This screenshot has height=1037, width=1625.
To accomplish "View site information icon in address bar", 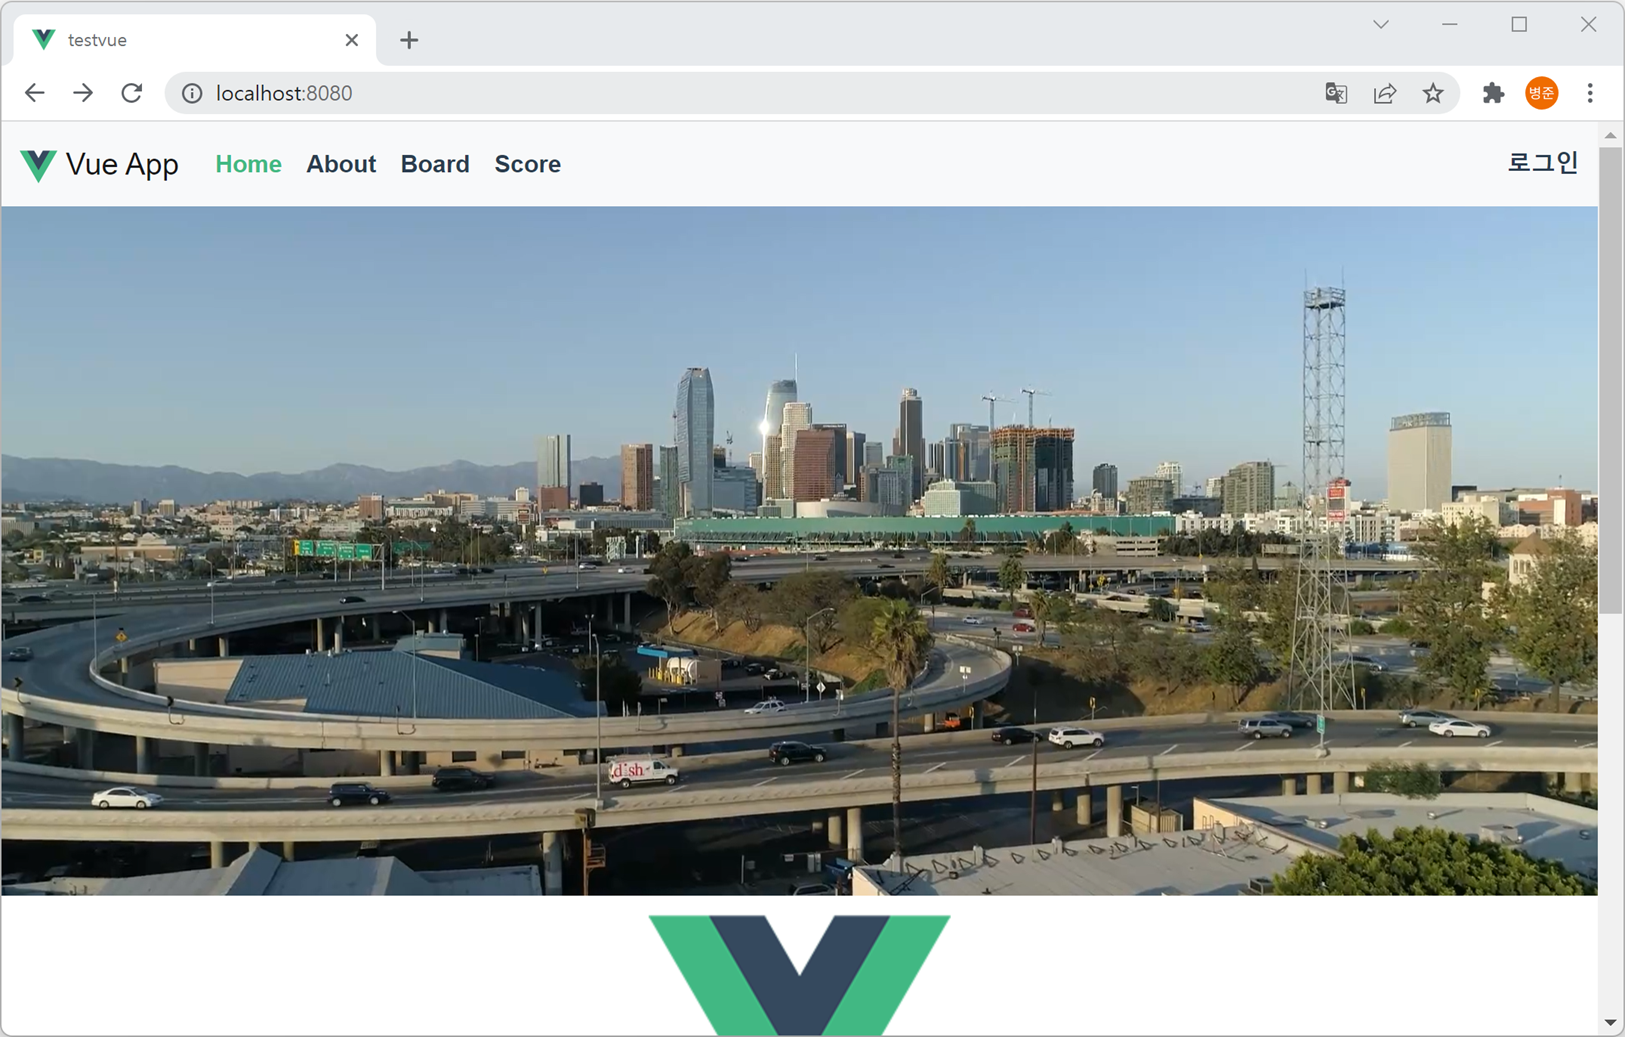I will pyautogui.click(x=192, y=93).
